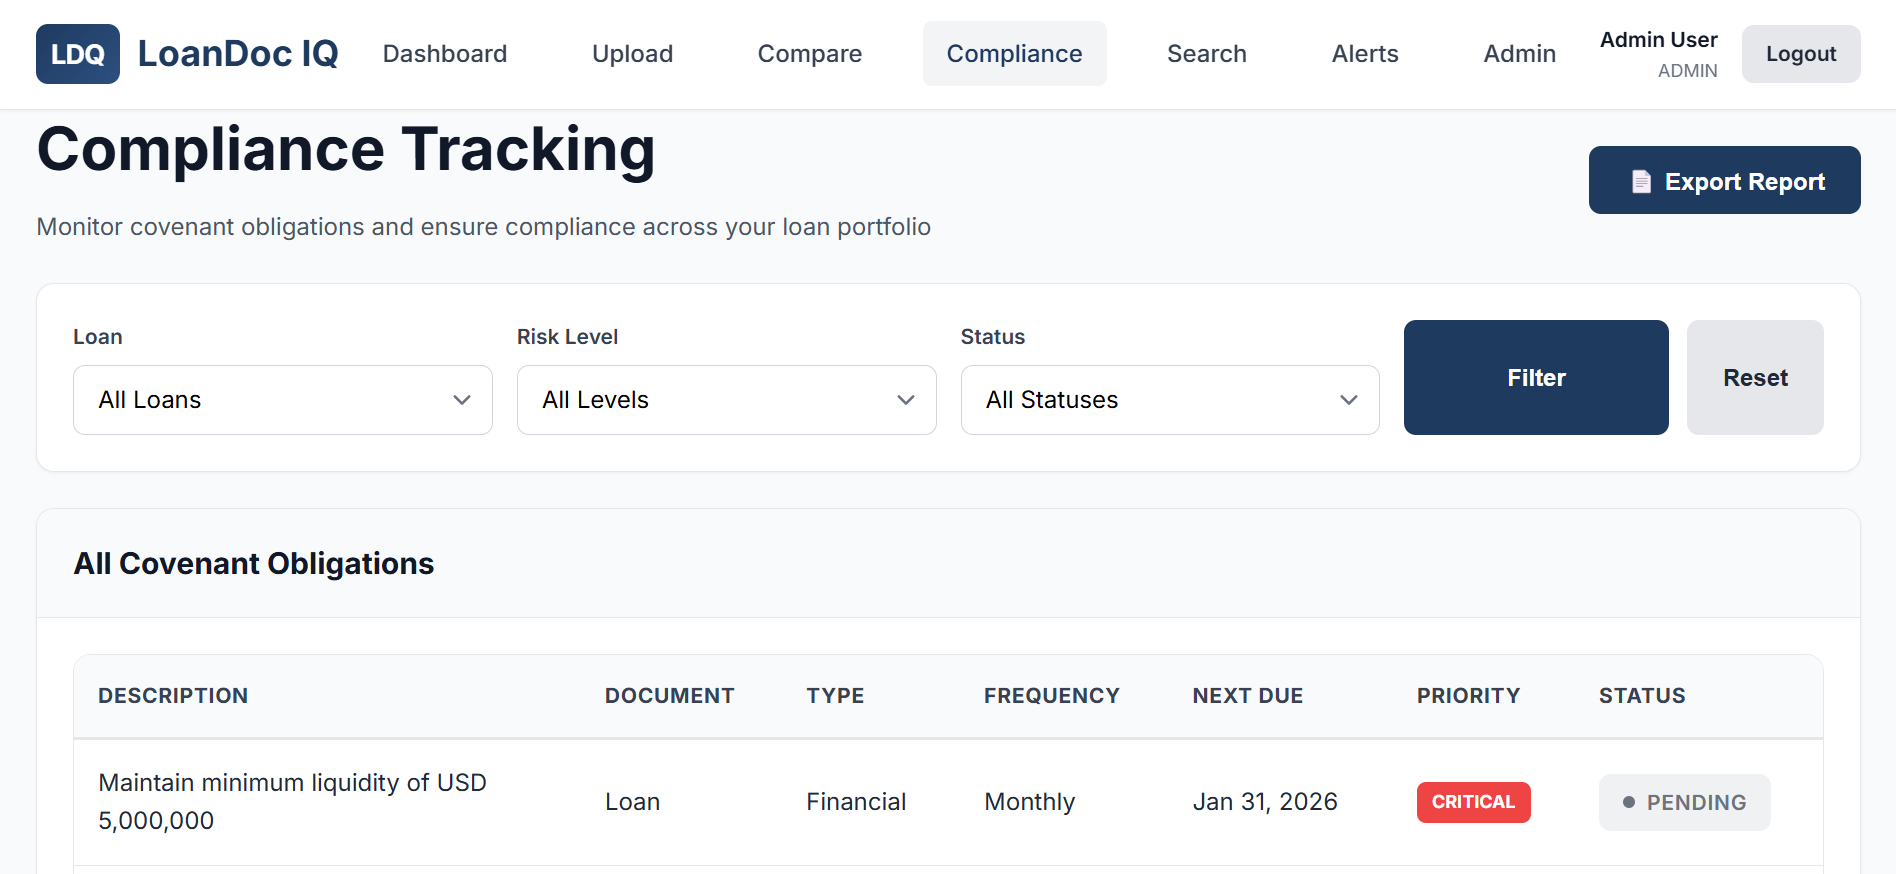Screen dimensions: 1896x874
Task: Click the 'All Covenant Obligations' heading
Action: pyautogui.click(x=254, y=564)
